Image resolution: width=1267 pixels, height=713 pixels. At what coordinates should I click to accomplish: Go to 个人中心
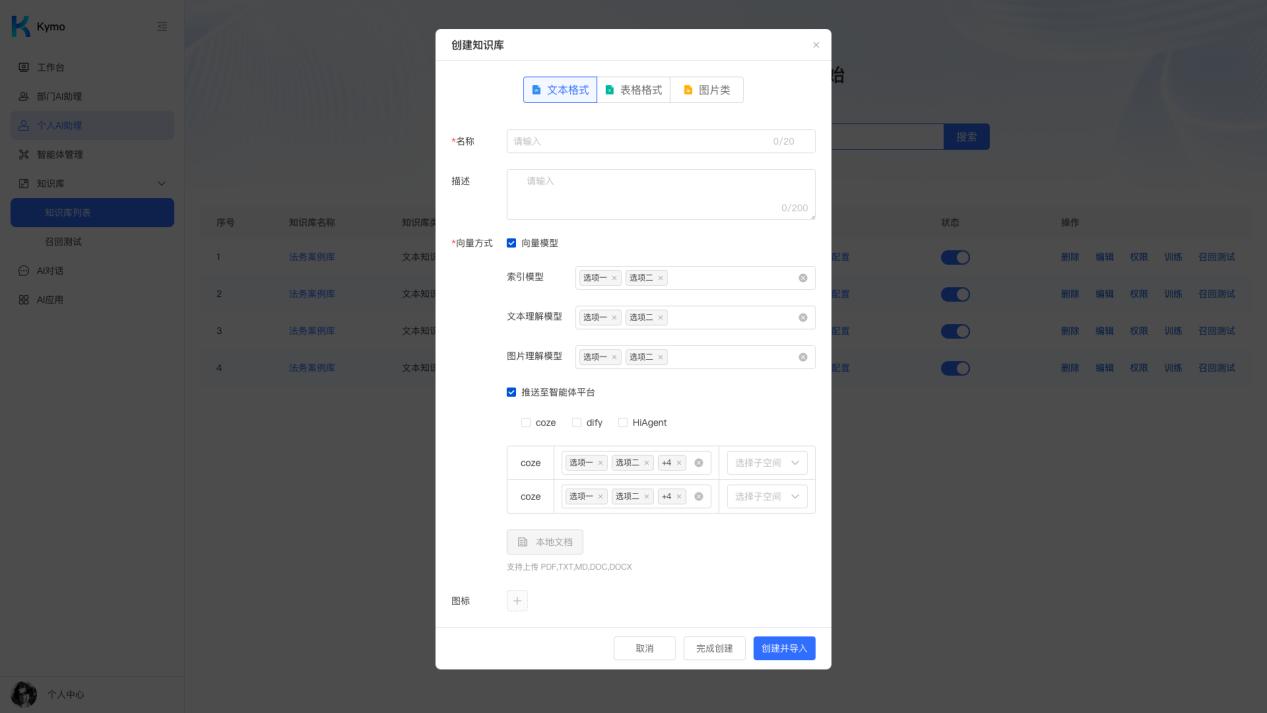point(66,694)
